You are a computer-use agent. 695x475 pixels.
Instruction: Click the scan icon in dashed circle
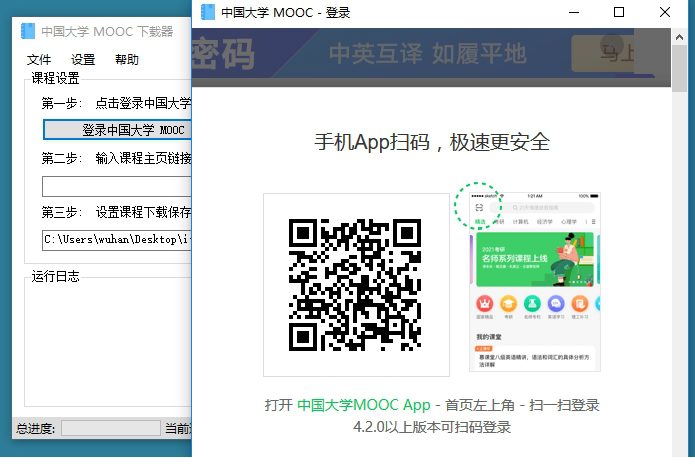tap(479, 207)
